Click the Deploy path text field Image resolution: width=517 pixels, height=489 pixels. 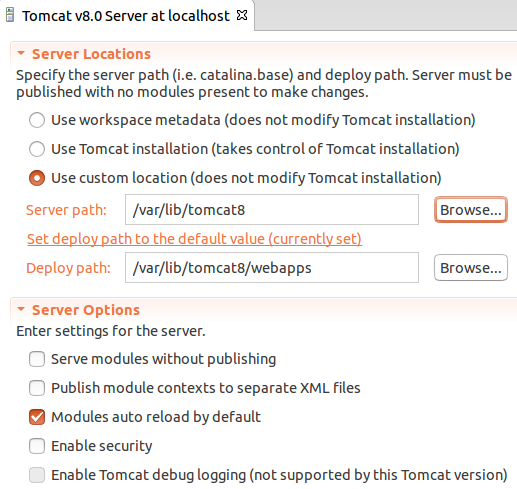[x=272, y=268]
